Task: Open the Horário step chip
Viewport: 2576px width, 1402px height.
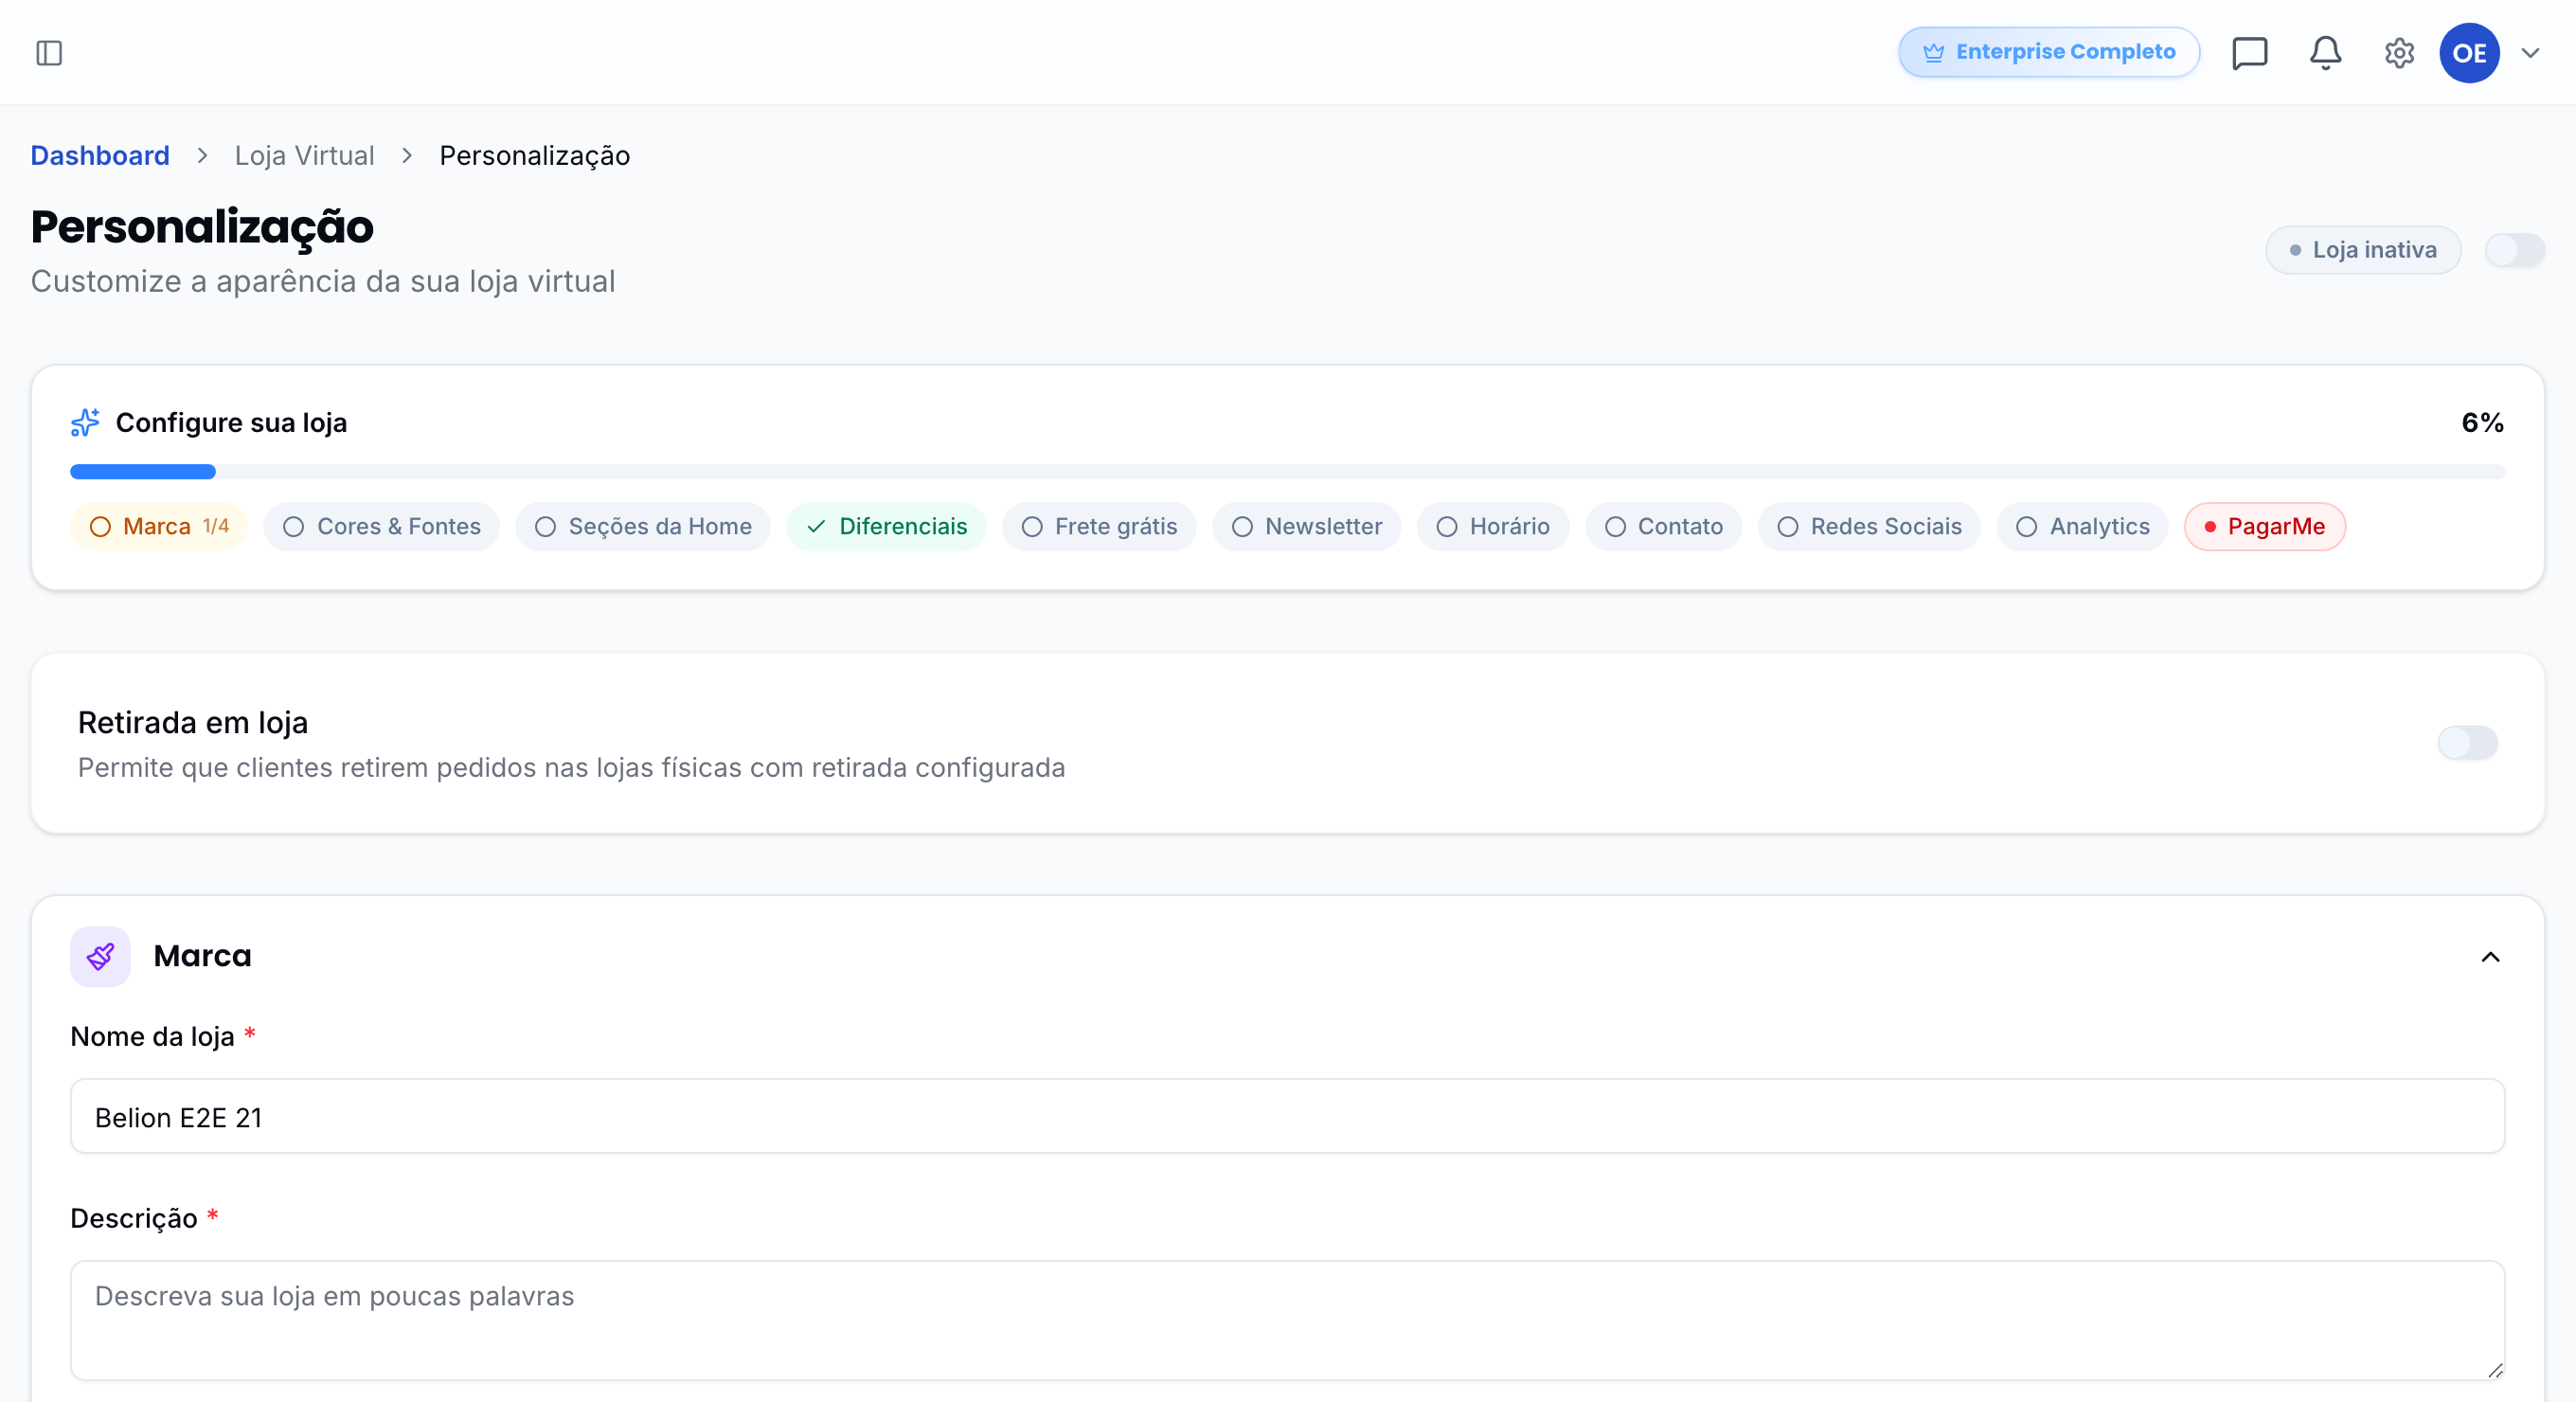Action: click(x=1492, y=527)
